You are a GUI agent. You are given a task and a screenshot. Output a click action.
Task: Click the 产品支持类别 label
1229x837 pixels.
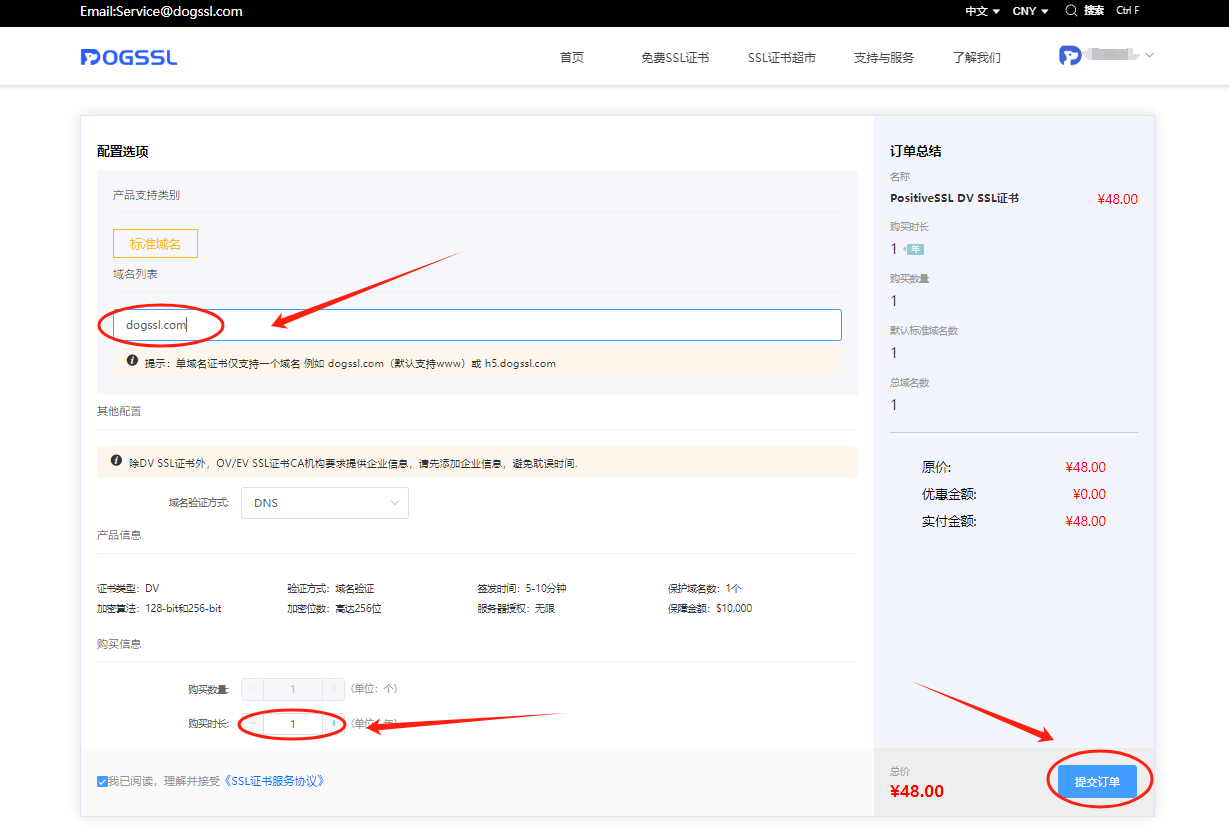[x=146, y=195]
